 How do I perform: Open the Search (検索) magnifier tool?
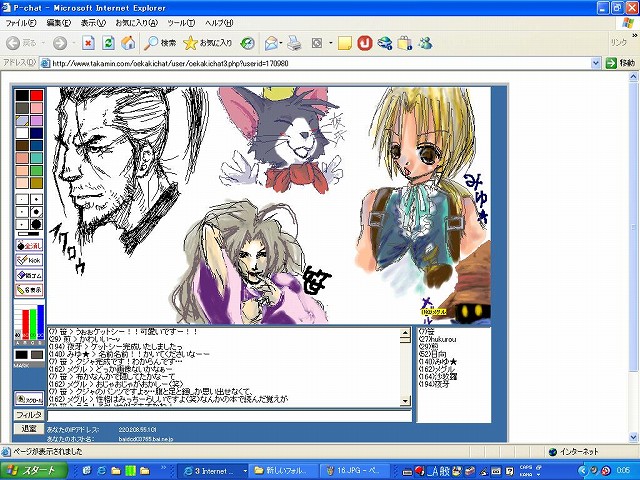pyautogui.click(x=160, y=43)
